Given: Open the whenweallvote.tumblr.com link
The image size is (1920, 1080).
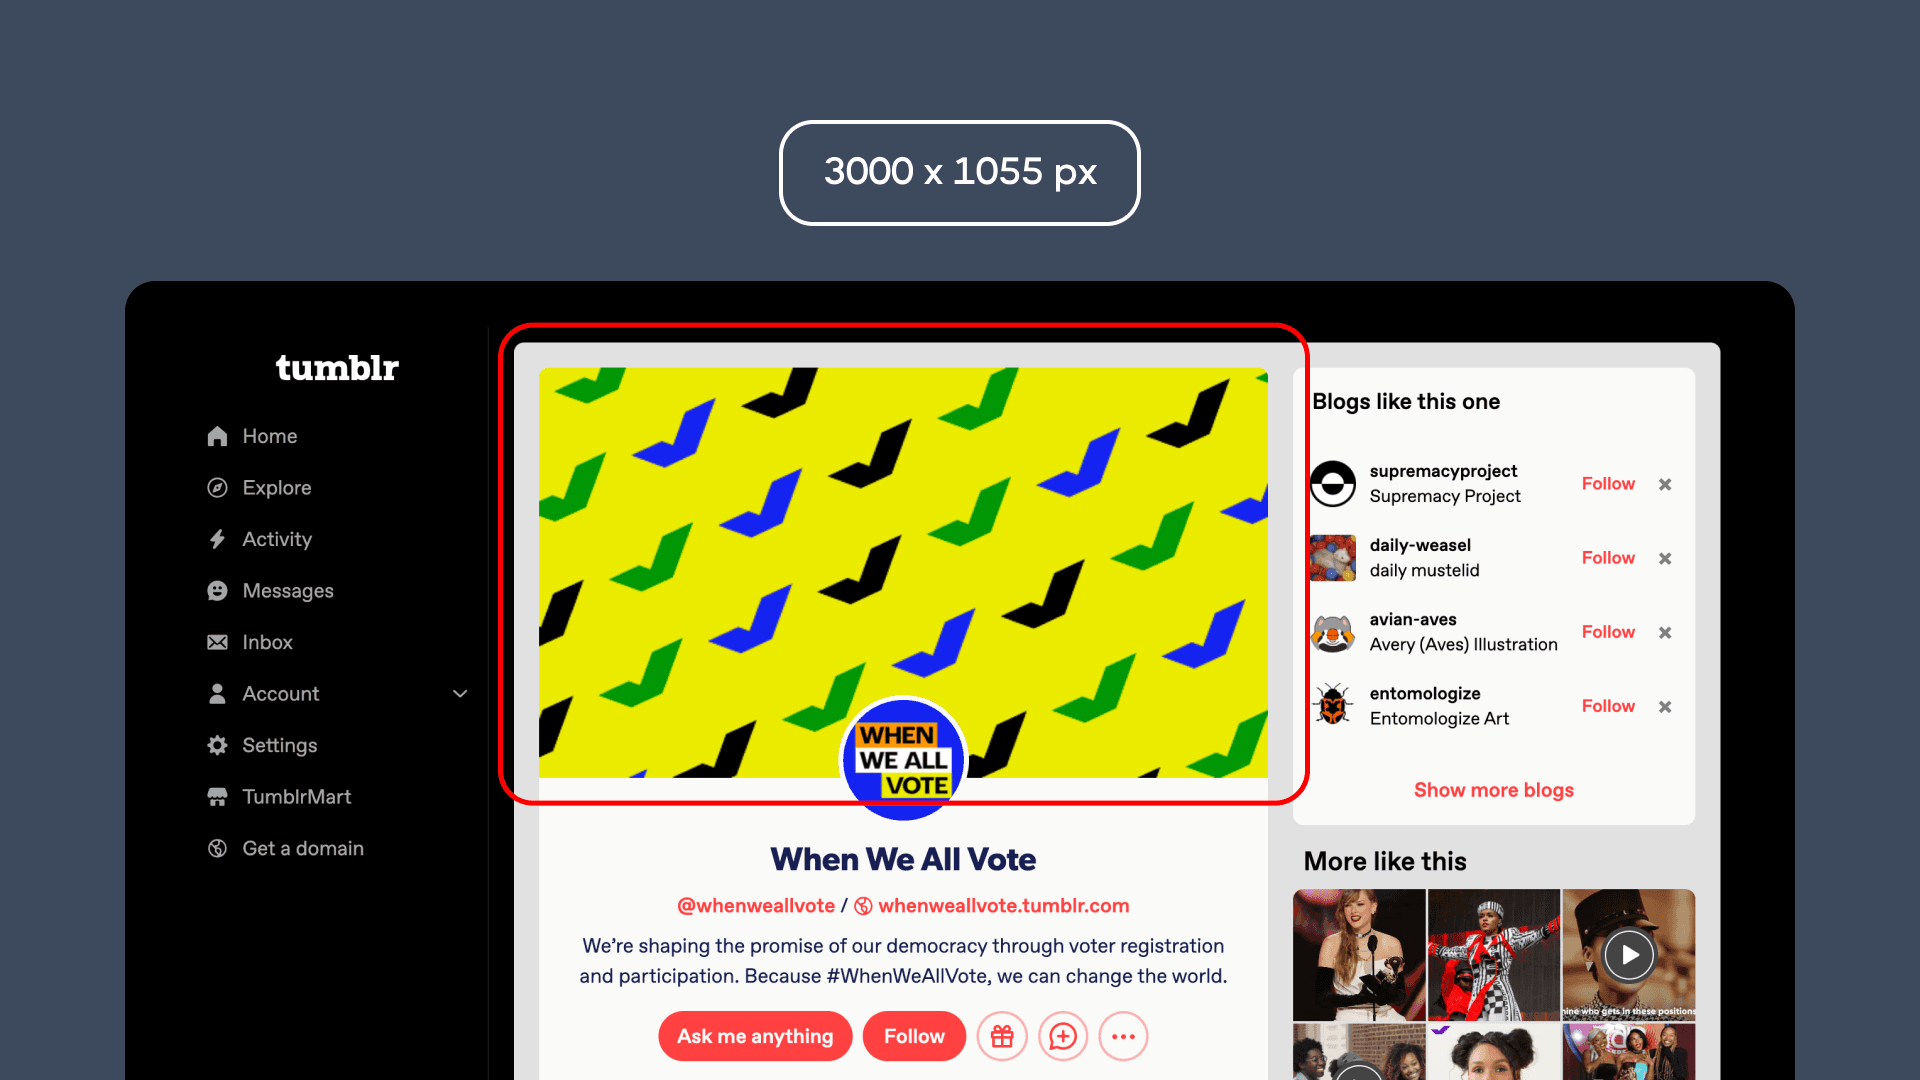Looking at the screenshot, I should (x=1006, y=906).
